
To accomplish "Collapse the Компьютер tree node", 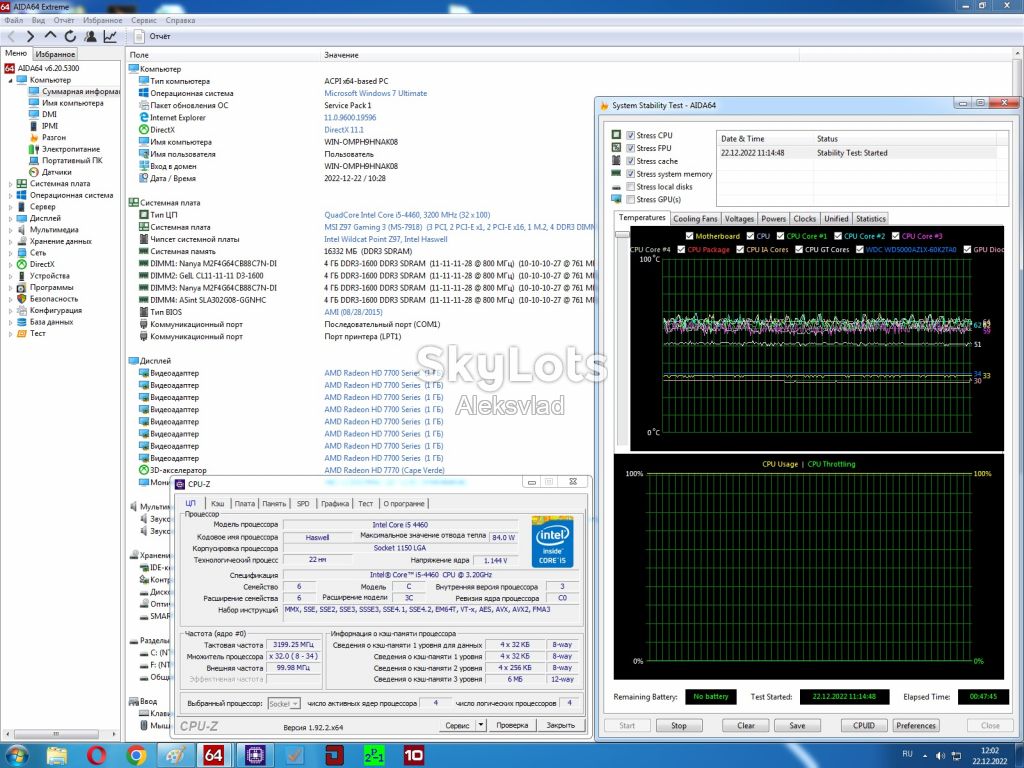I will [x=10, y=80].
